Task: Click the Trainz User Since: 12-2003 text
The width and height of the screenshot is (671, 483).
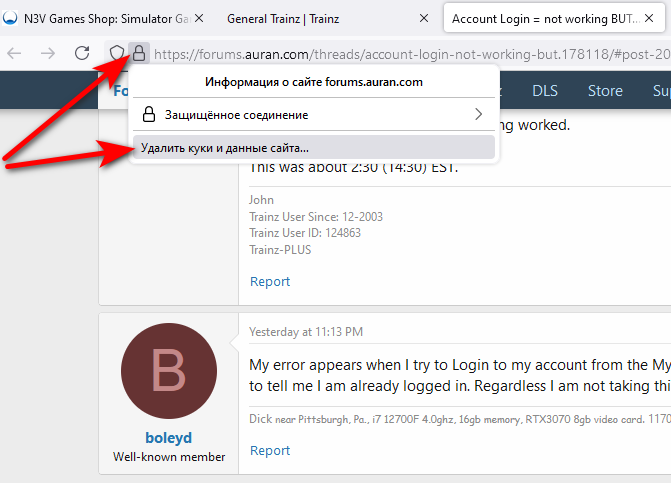Action: 316,216
